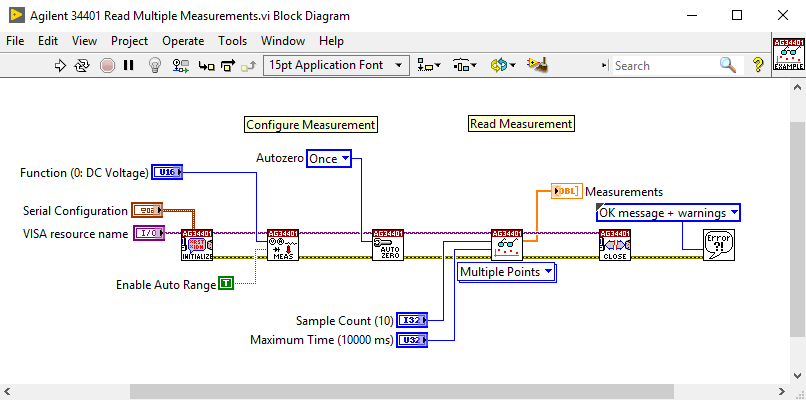Open the Multiple Points selector
The width and height of the screenshot is (806, 400).
pyautogui.click(x=506, y=272)
